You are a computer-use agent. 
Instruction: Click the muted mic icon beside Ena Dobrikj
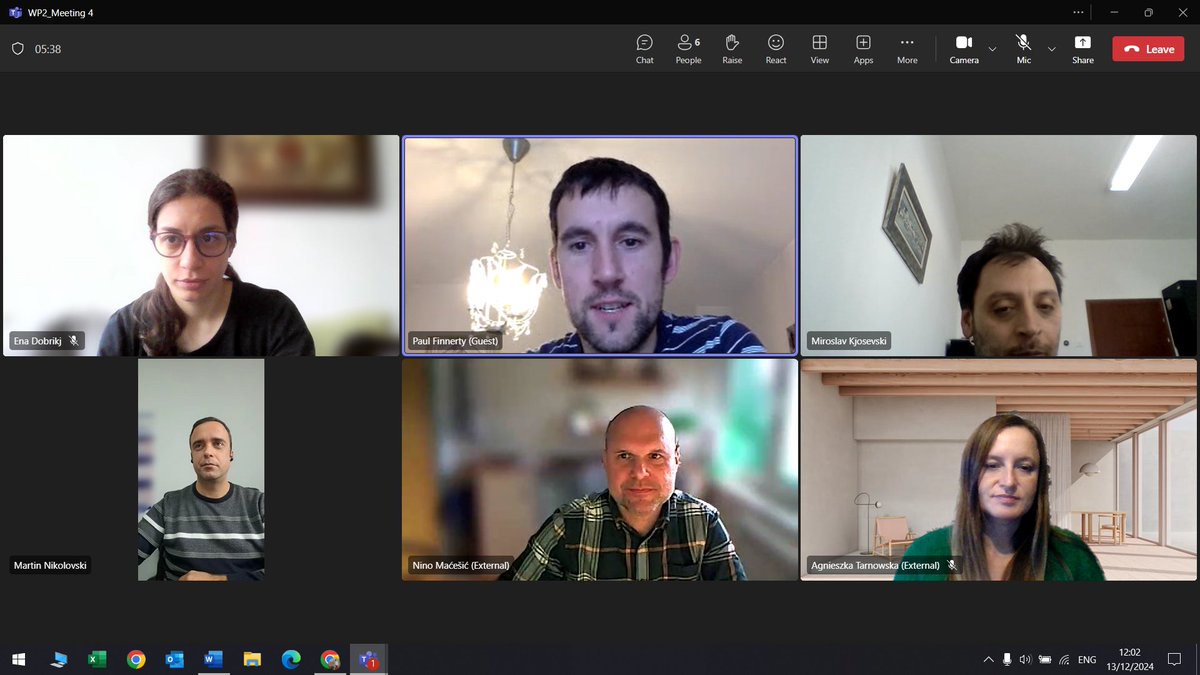point(74,341)
